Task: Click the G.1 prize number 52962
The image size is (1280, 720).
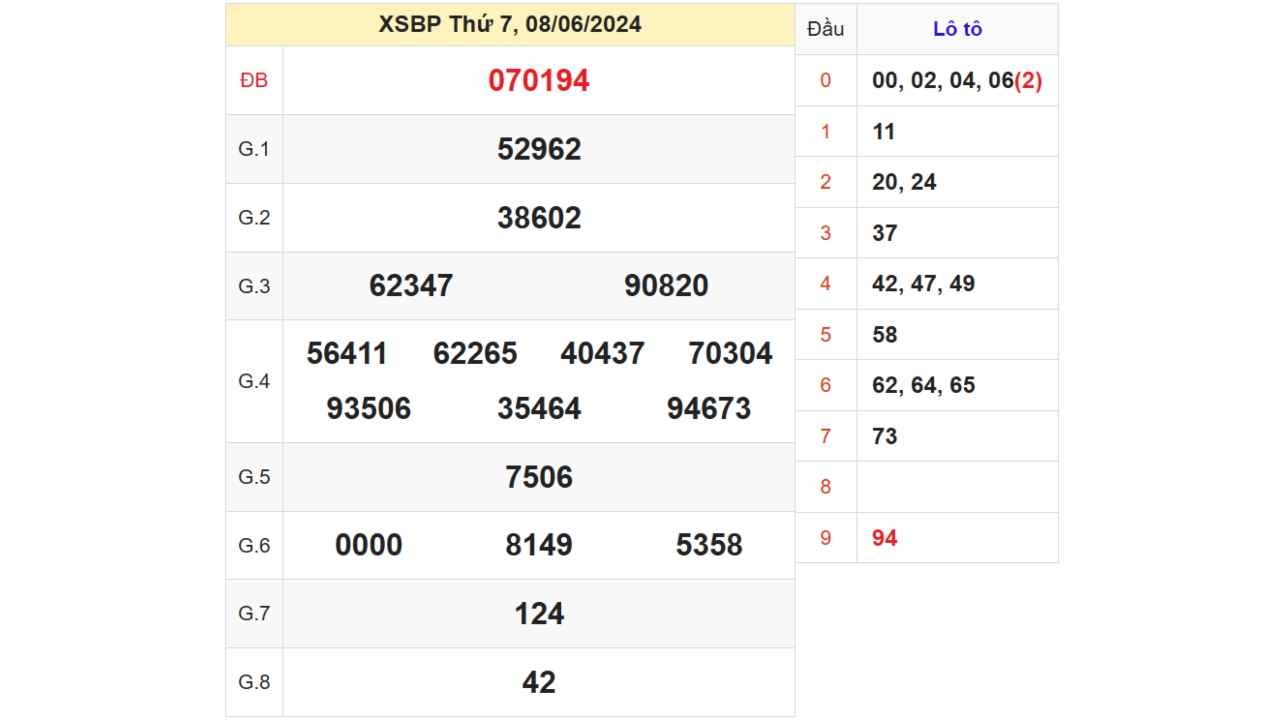Action: tap(539, 149)
